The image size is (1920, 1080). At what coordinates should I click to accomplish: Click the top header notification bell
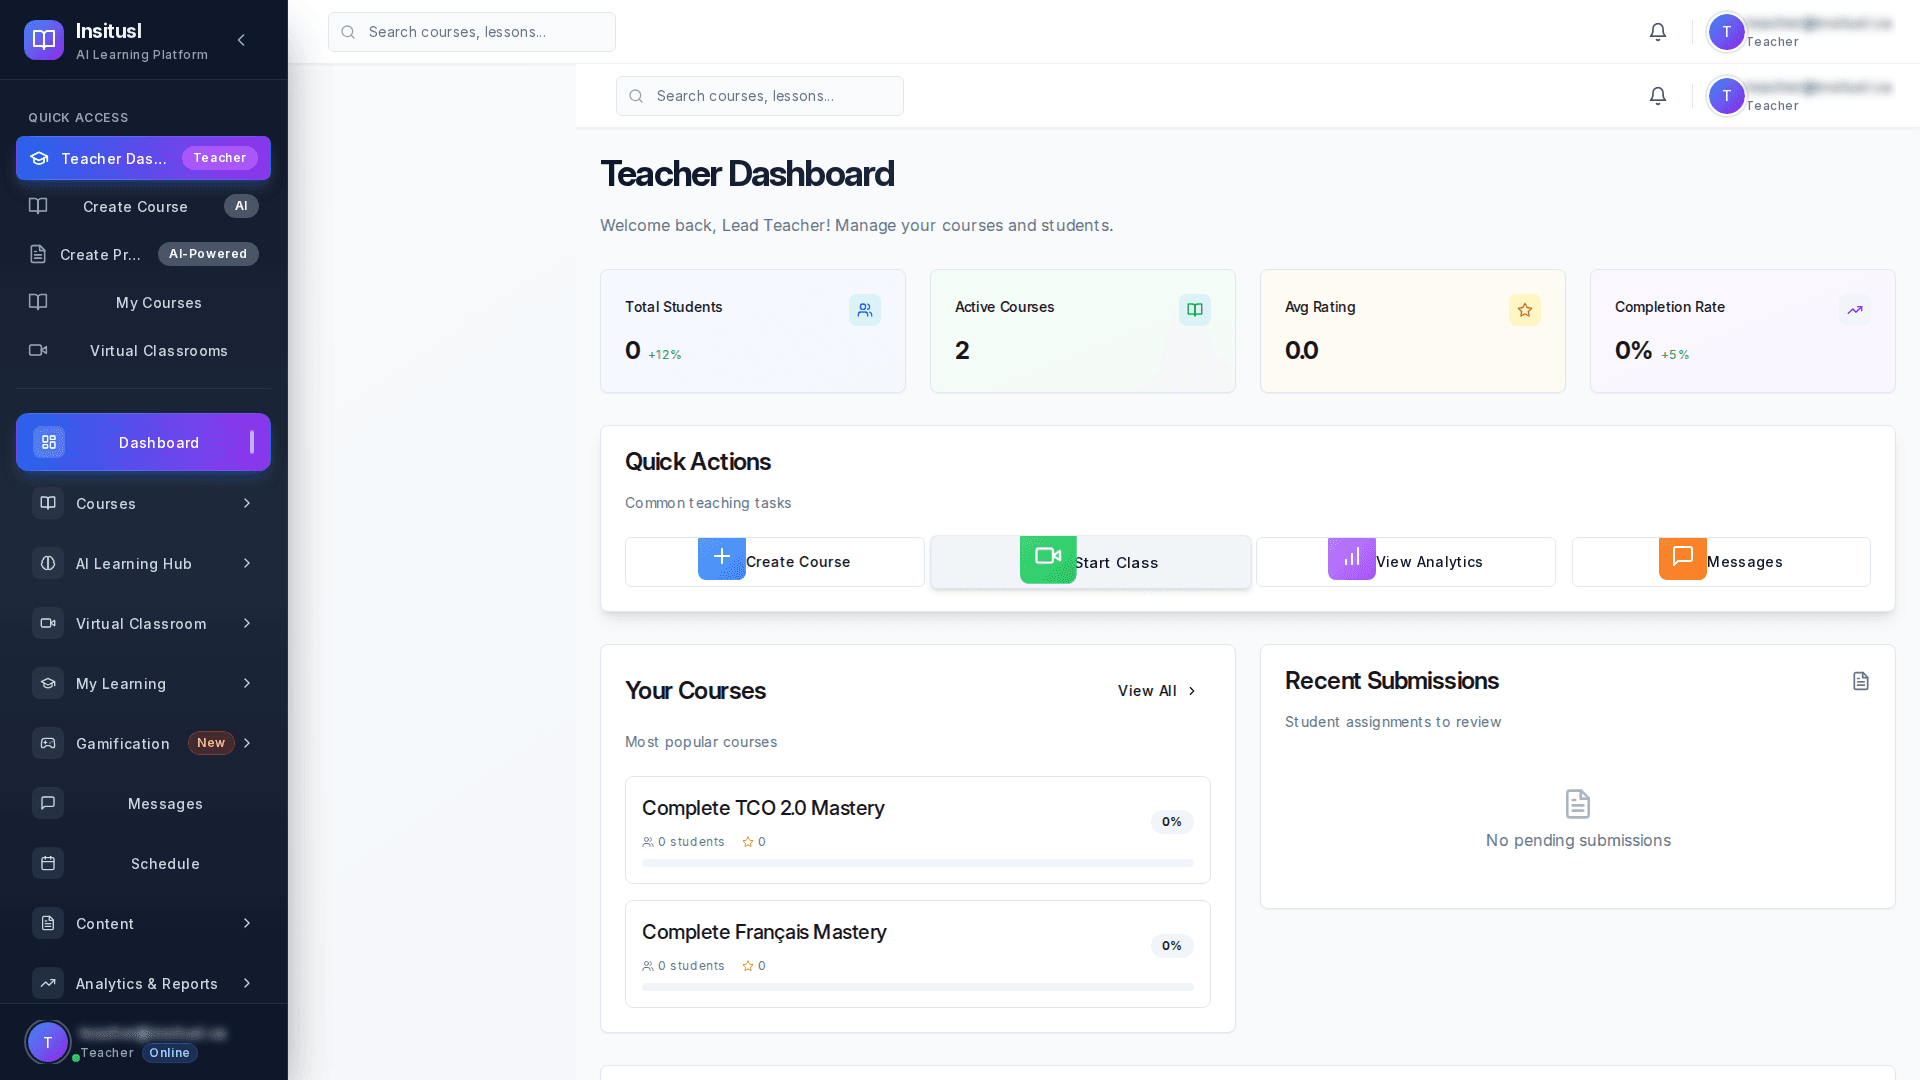tap(1658, 32)
